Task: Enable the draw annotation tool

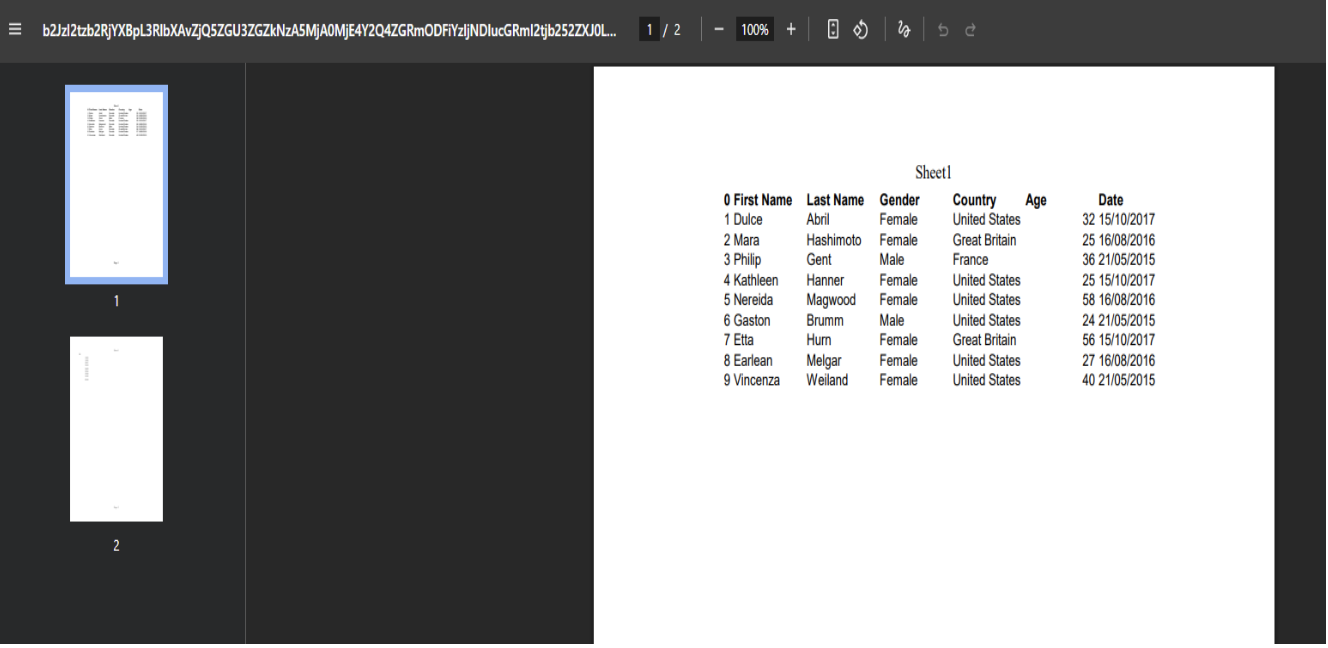Action: pos(904,30)
